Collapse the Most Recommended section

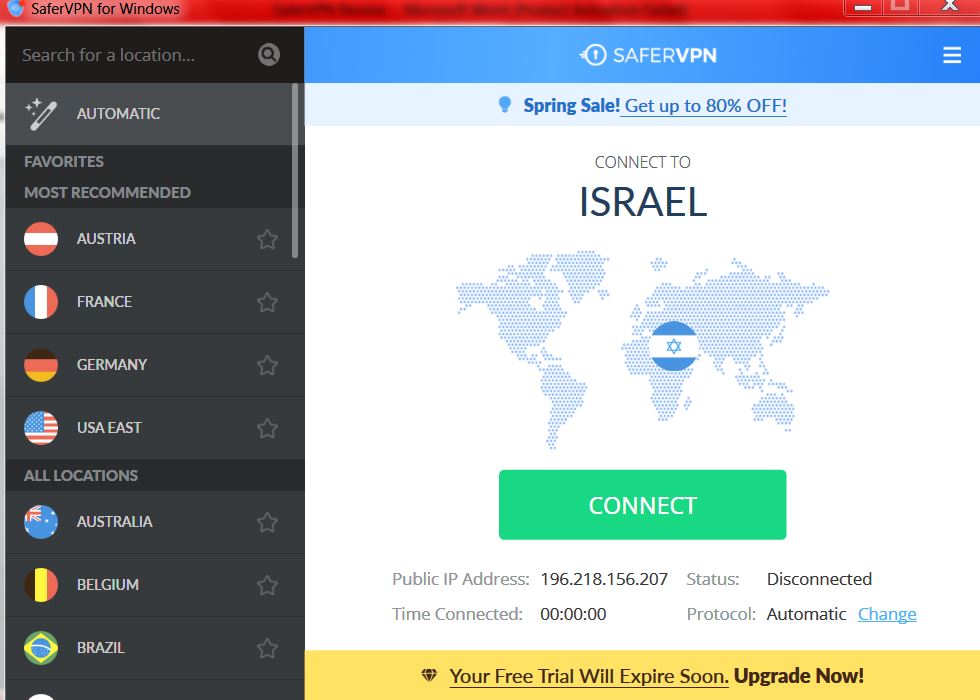(x=108, y=192)
